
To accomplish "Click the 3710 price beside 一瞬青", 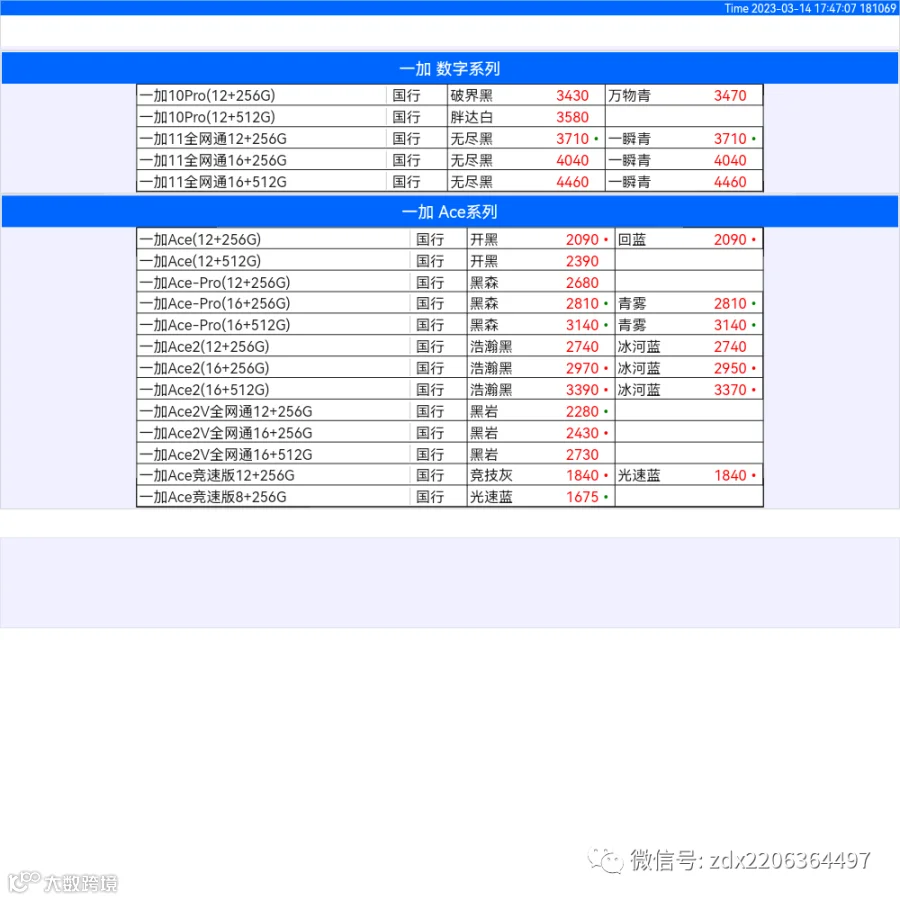I will click(x=730, y=139).
